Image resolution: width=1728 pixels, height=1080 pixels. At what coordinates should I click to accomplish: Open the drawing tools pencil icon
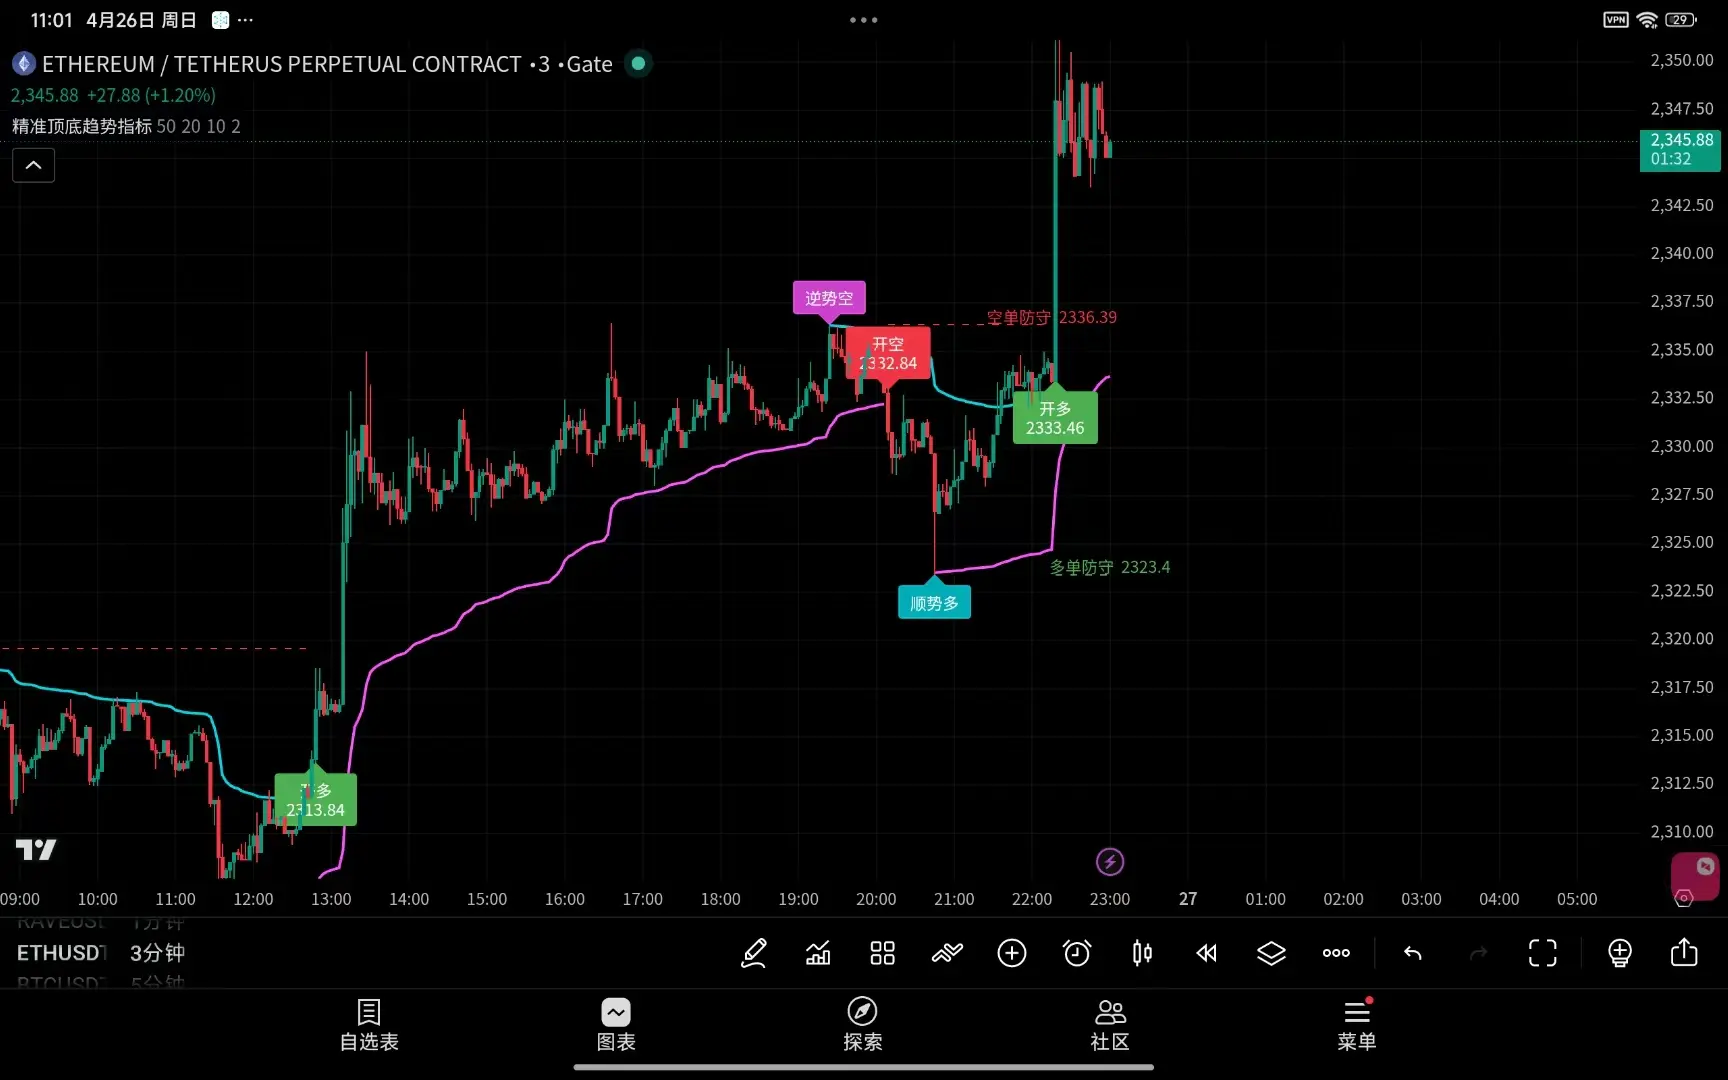click(x=754, y=953)
